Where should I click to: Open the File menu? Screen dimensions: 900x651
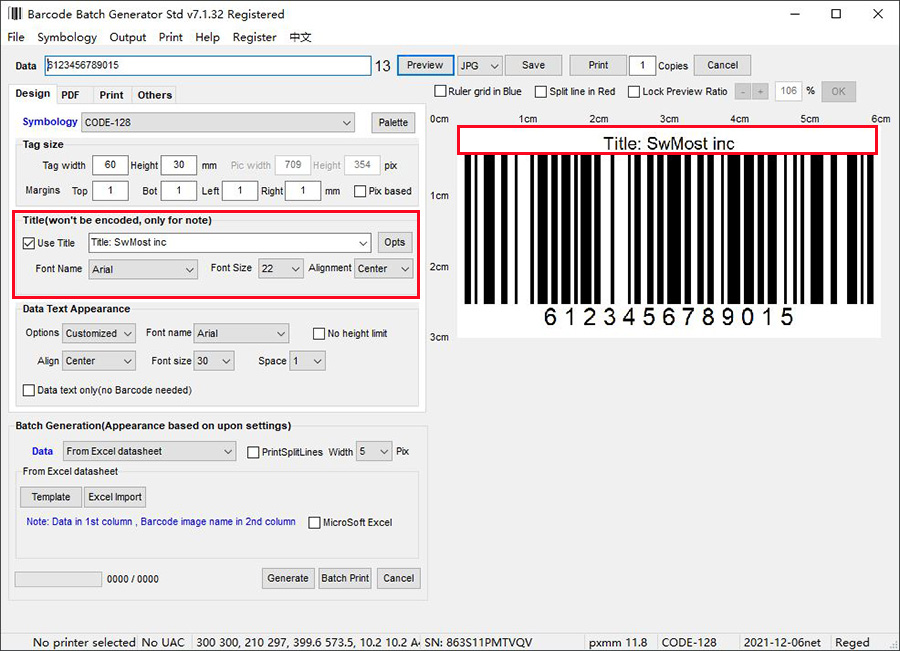coord(16,37)
